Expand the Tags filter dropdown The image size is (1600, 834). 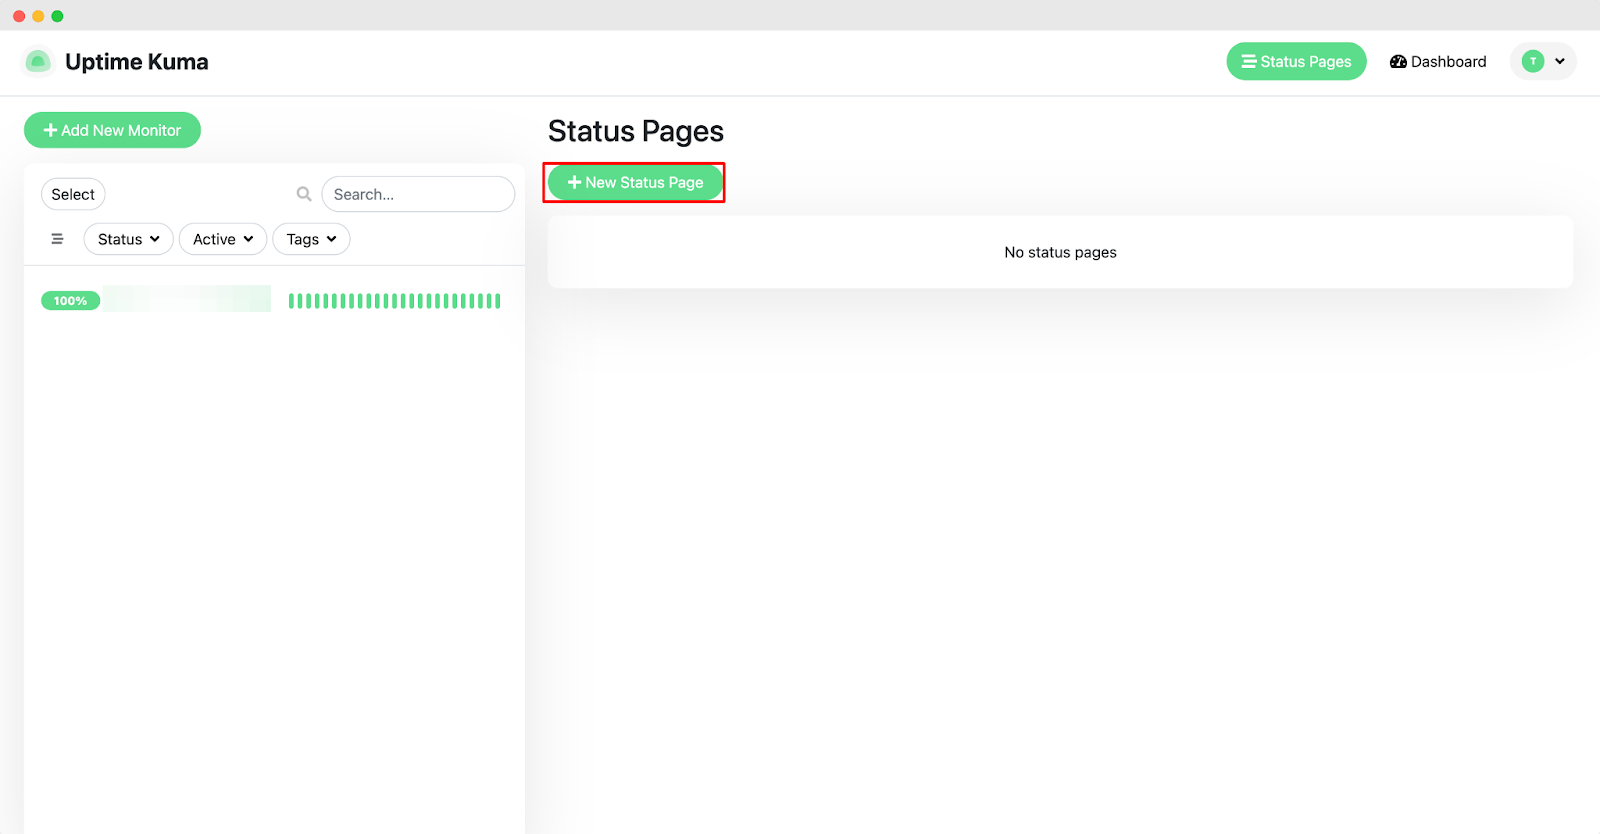point(311,239)
